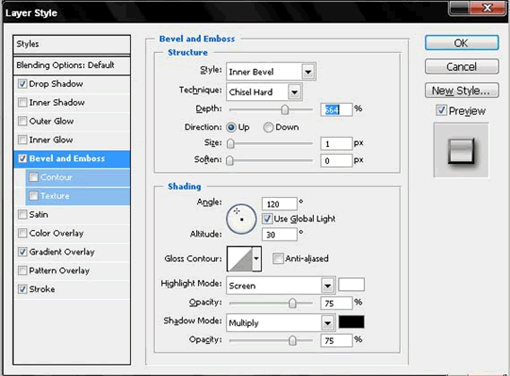510x376 pixels.
Task: Uncheck the Bevel and Emboss checkbox
Action: (x=22, y=158)
